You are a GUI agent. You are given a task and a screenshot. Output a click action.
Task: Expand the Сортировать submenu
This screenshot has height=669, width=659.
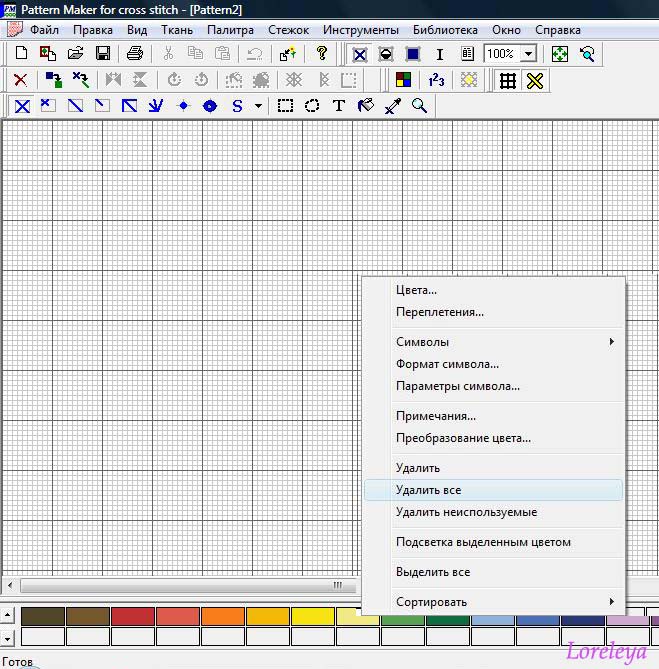[x=494, y=602]
